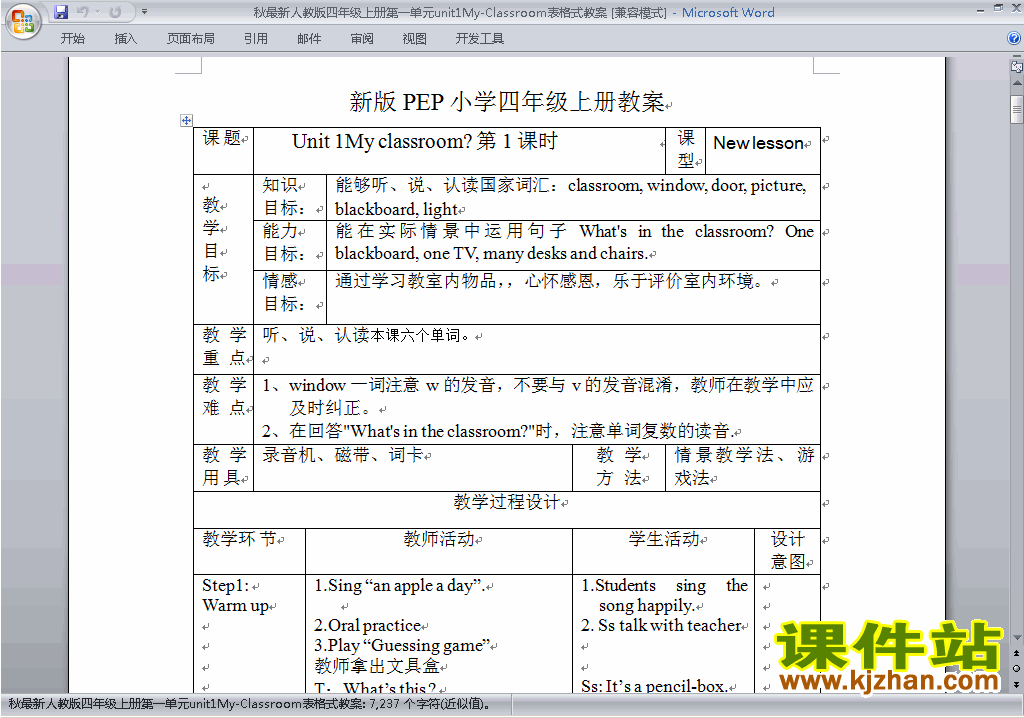1024x718 pixels.
Task: Open Select Browse Object circle button
Action: (1017, 668)
